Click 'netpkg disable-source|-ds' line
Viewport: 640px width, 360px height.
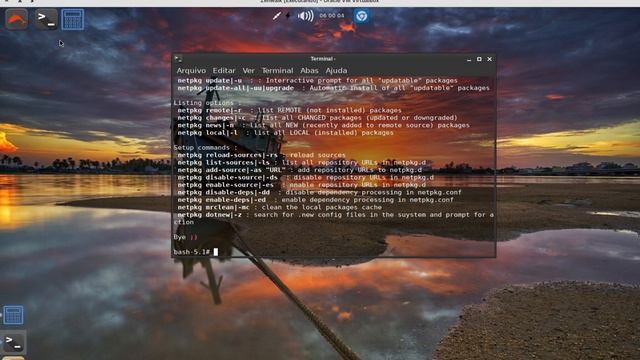[306, 178]
